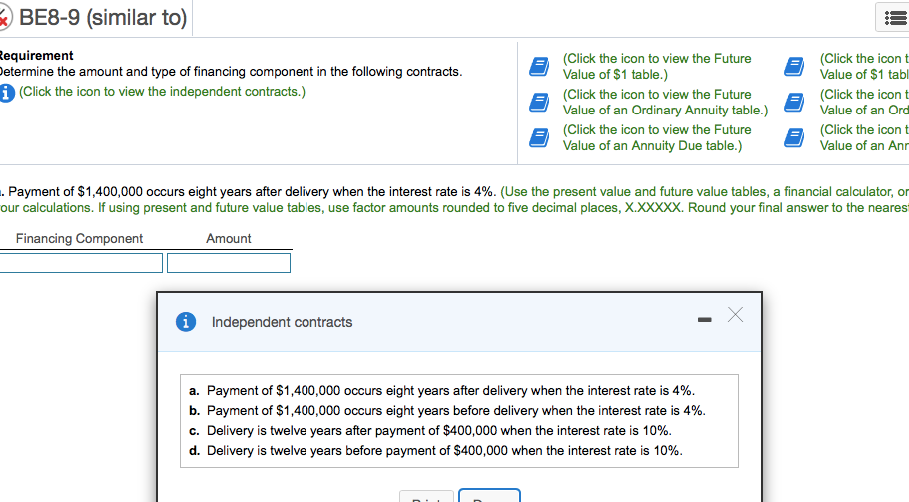Image resolution: width=909 pixels, height=502 pixels.
Task: Click the middle book icon in the right column
Action: [x=795, y=102]
